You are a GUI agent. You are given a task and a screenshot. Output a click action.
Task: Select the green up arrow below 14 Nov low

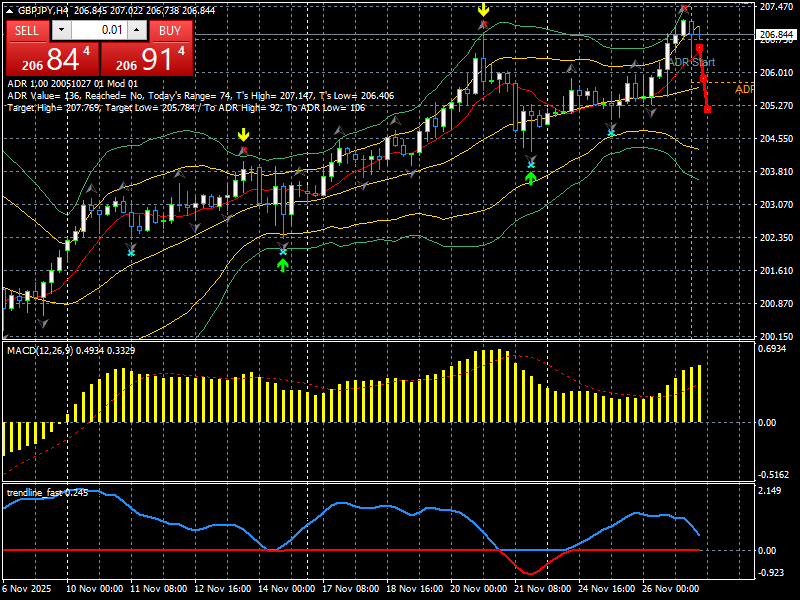click(283, 265)
